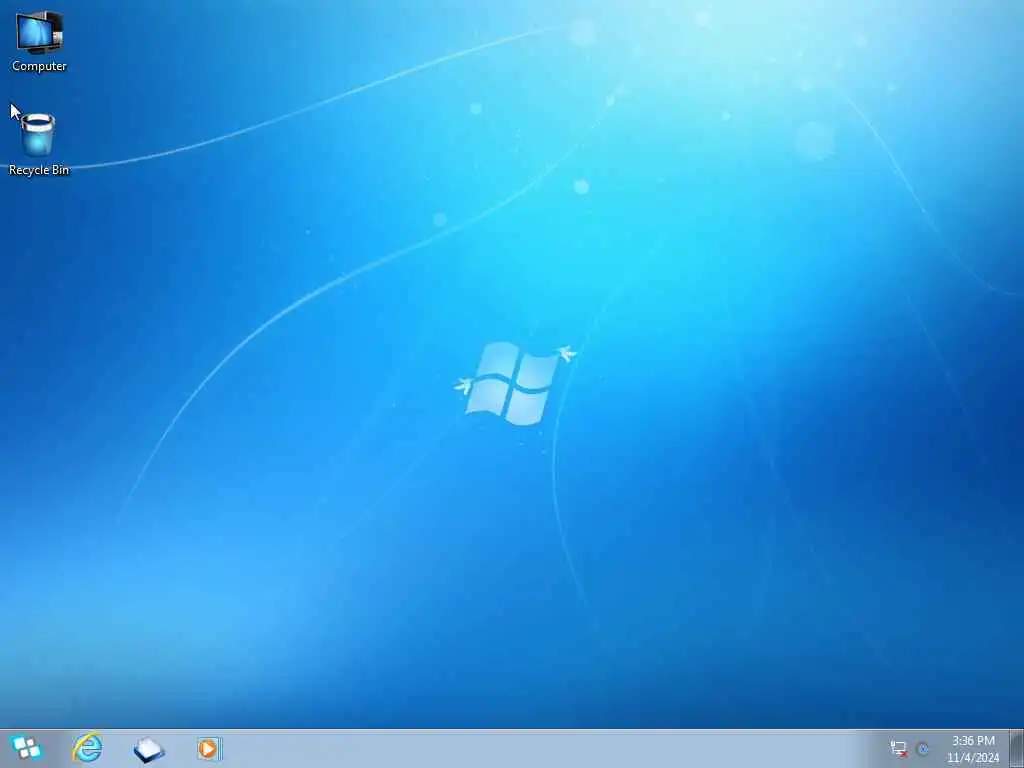Click the network status tray icon
Screen dimensions: 1024x768
[899, 749]
